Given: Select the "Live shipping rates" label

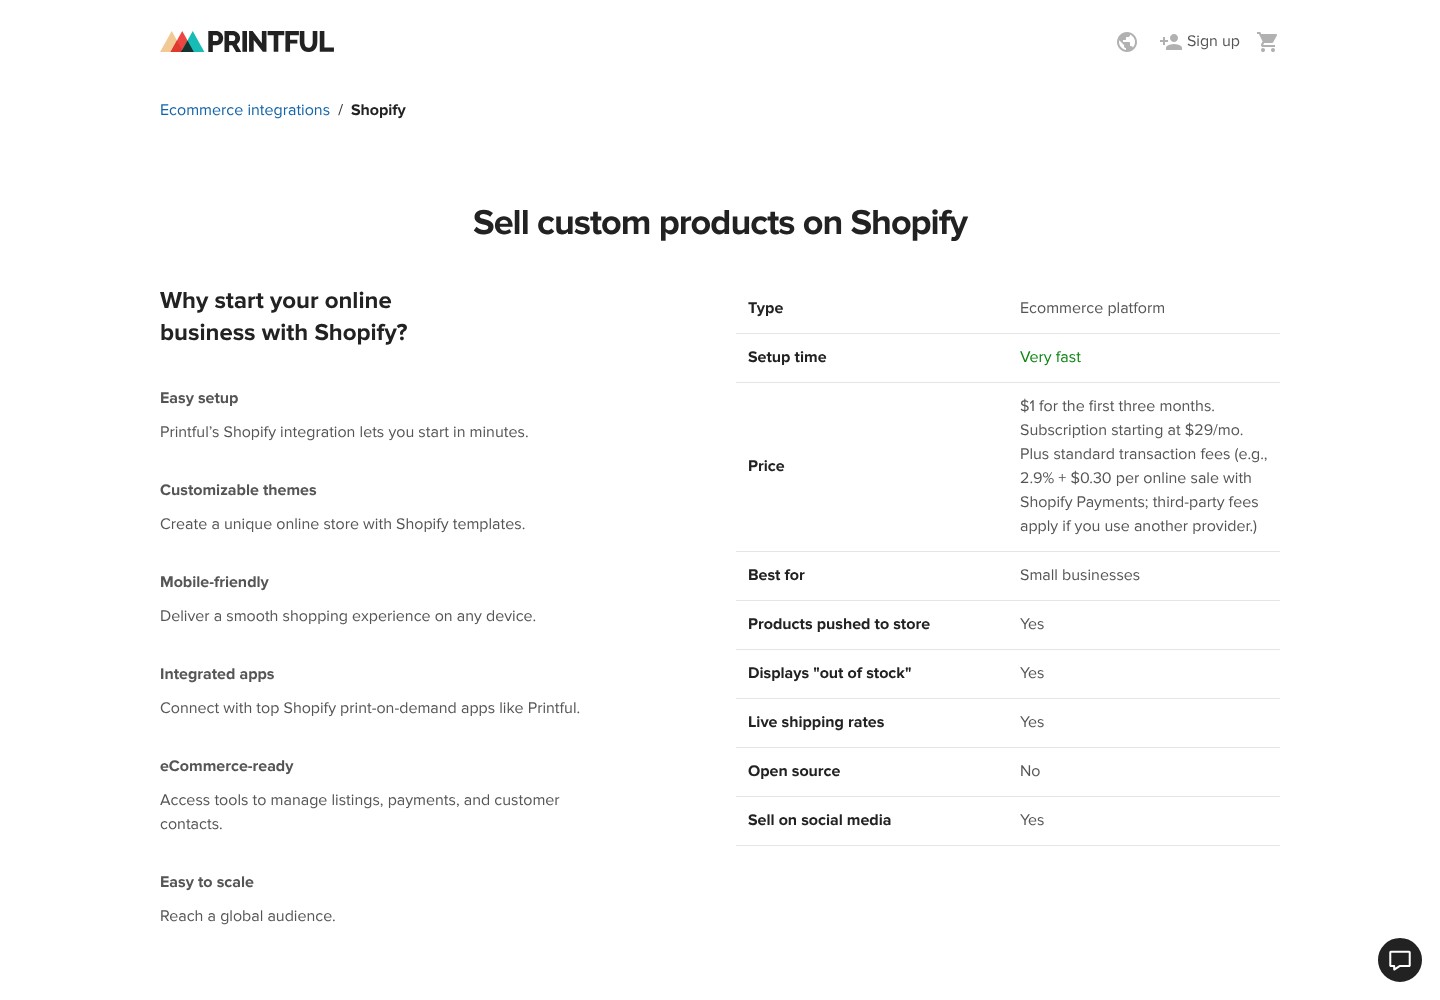Looking at the screenshot, I should [816, 722].
